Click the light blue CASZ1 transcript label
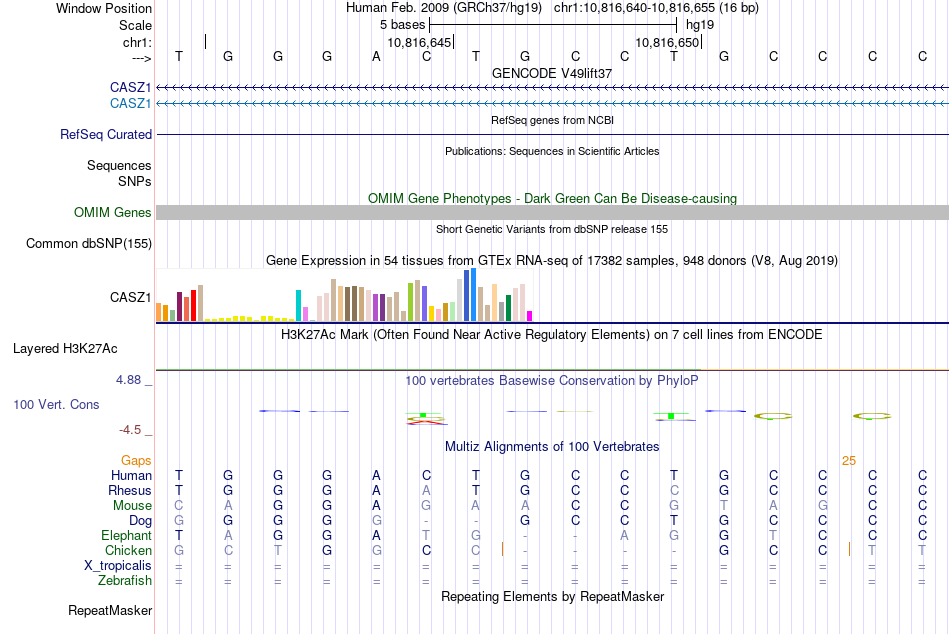 pyautogui.click(x=130, y=104)
